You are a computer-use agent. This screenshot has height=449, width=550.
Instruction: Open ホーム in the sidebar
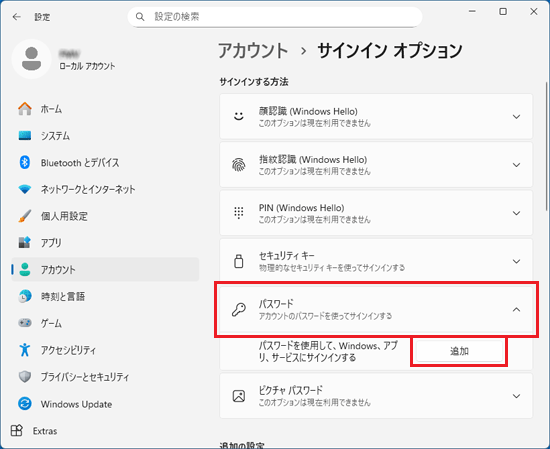click(105, 109)
